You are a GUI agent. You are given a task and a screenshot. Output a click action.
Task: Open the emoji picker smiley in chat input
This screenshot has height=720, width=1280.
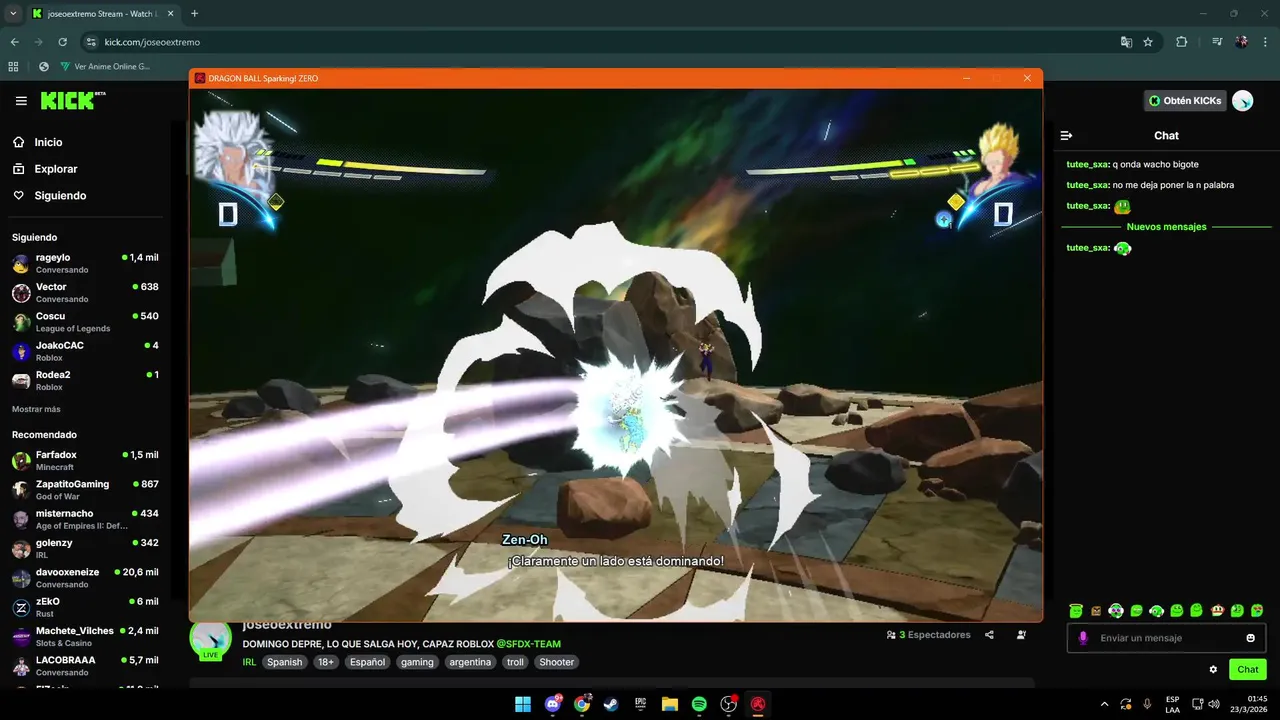click(1250, 638)
